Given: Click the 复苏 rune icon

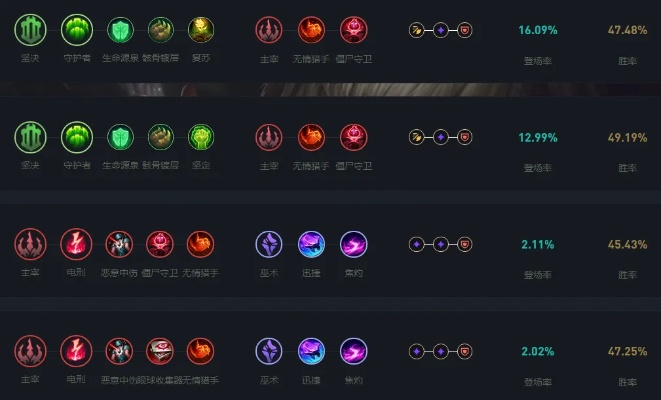Looking at the screenshot, I should pos(200,30).
